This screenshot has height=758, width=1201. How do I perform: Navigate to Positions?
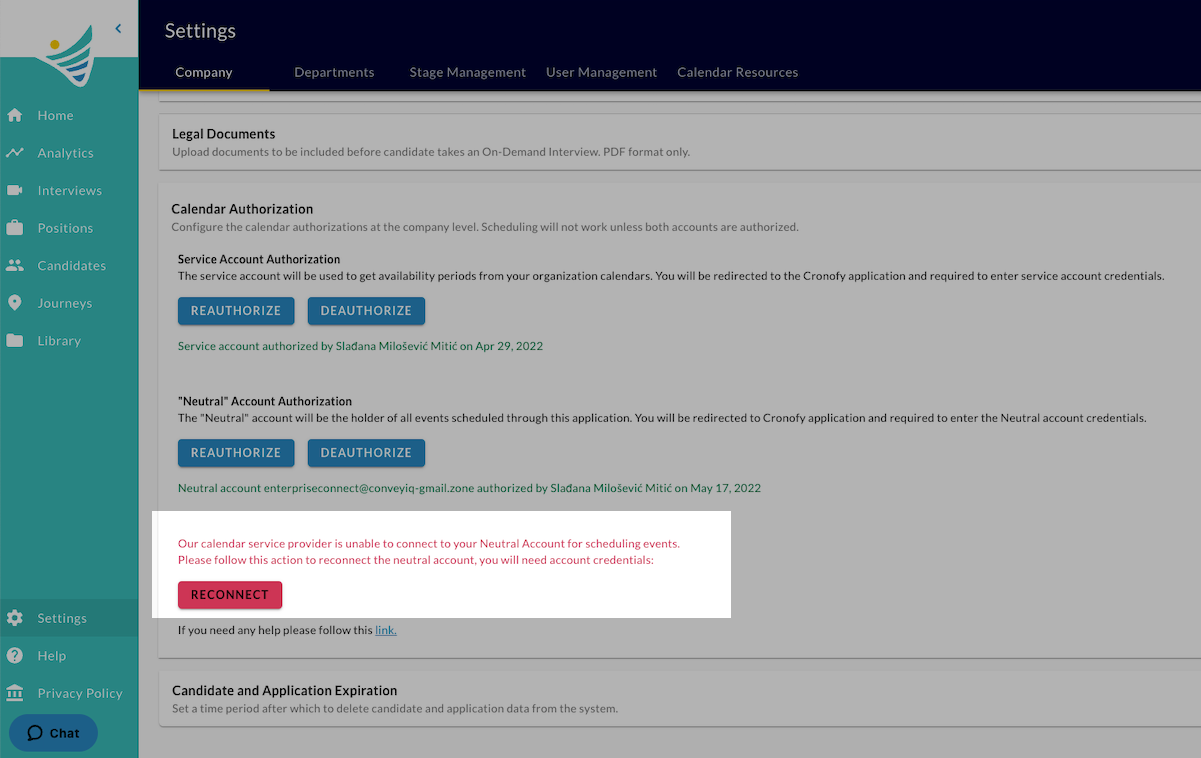[x=66, y=228]
